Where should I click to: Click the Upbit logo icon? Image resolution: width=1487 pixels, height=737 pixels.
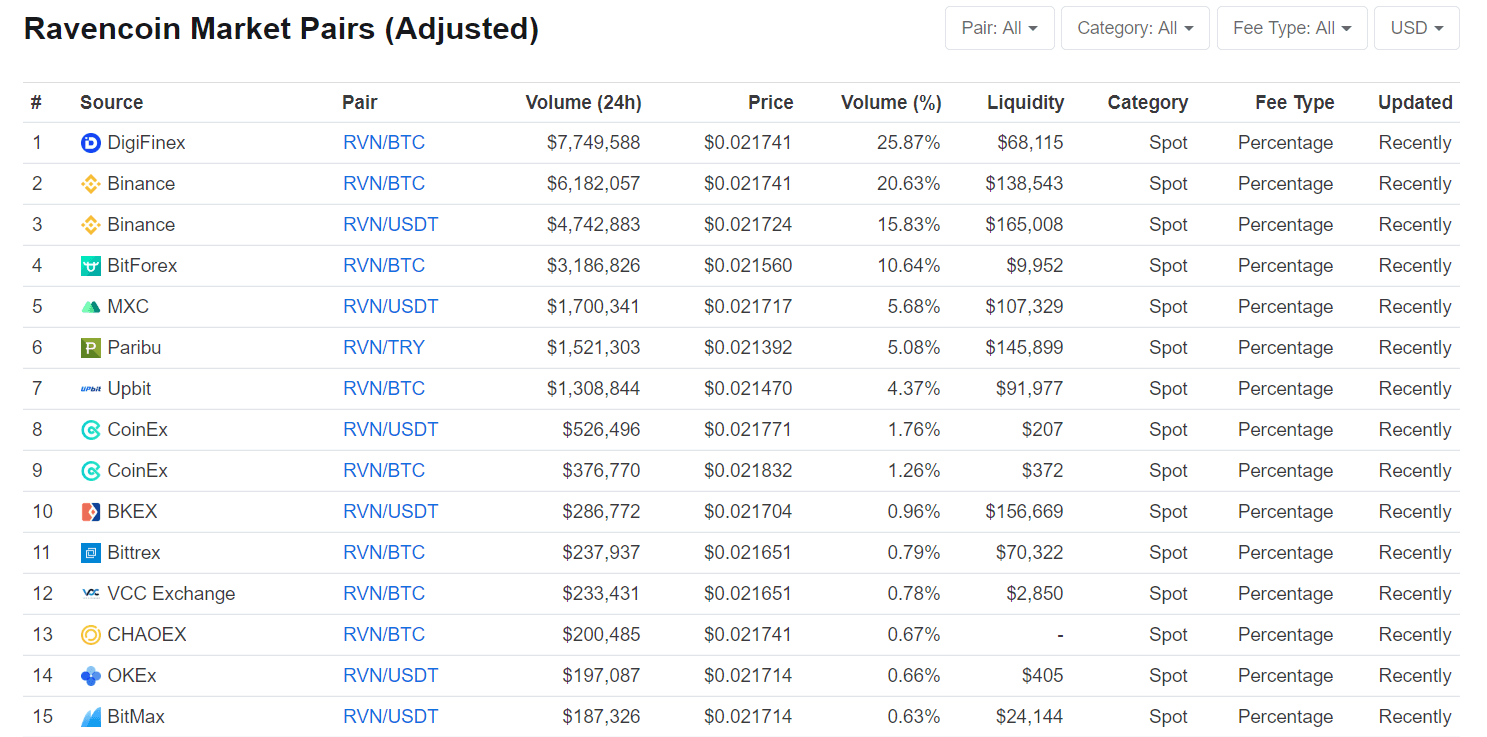(91, 389)
